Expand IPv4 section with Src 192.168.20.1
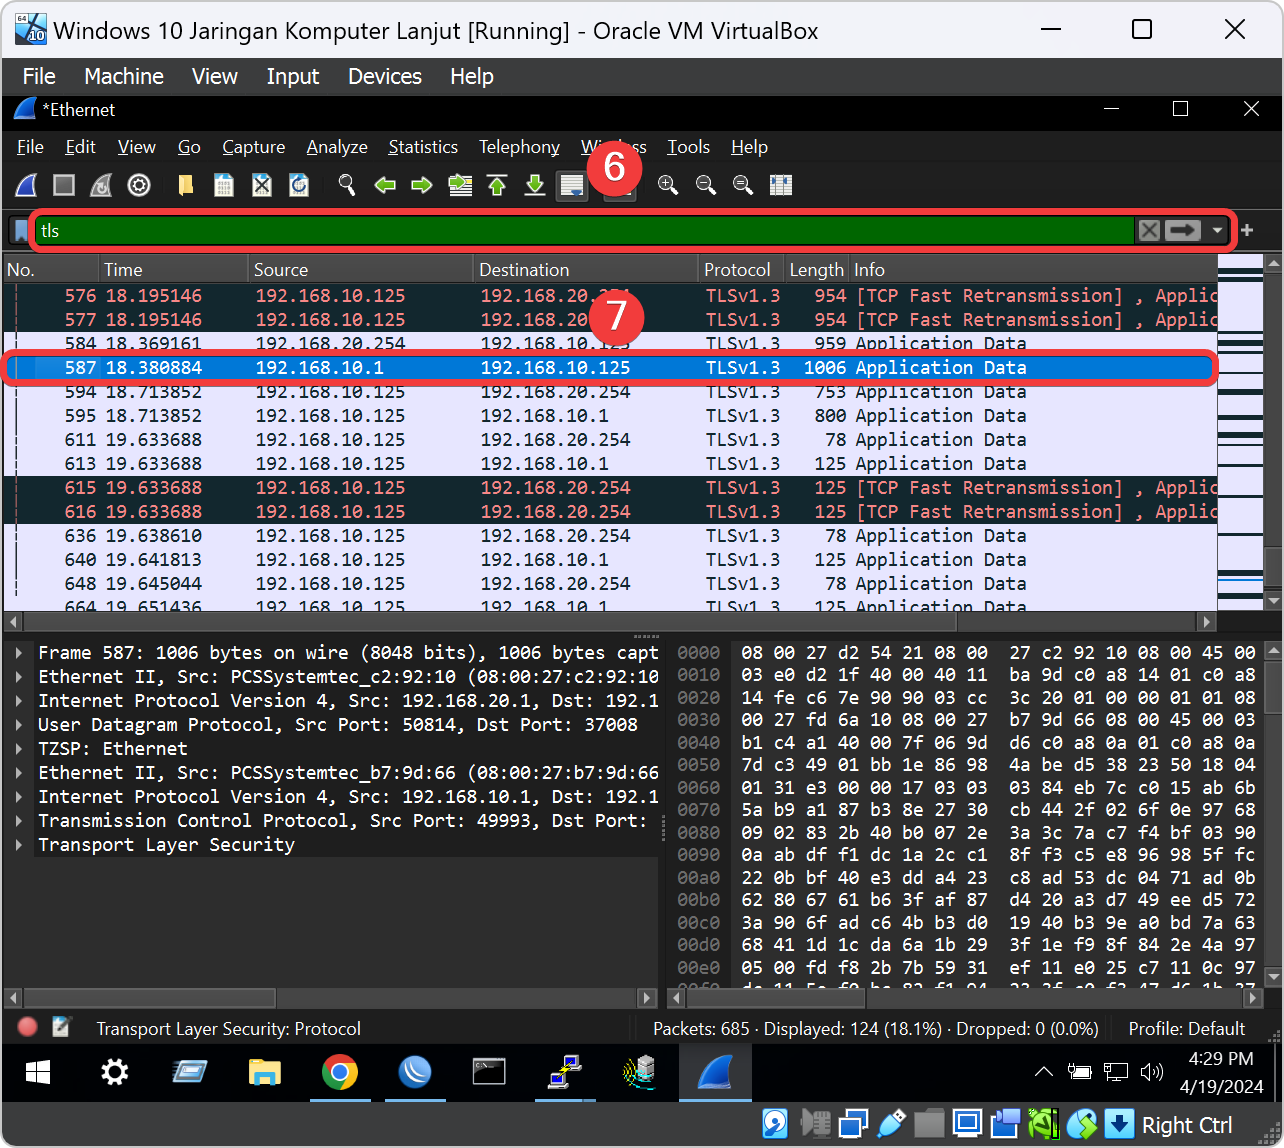This screenshot has width=1284, height=1148. click(19, 701)
